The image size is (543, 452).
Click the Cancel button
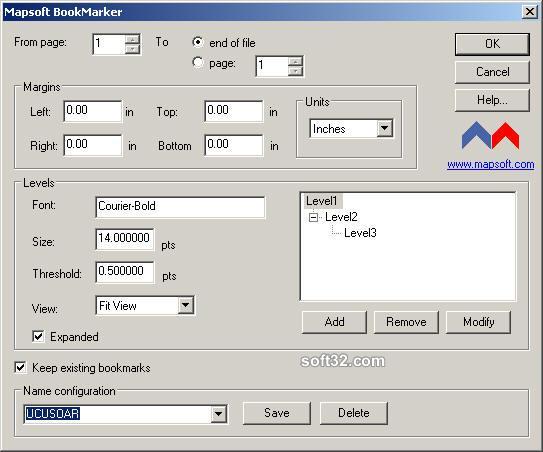(492, 72)
